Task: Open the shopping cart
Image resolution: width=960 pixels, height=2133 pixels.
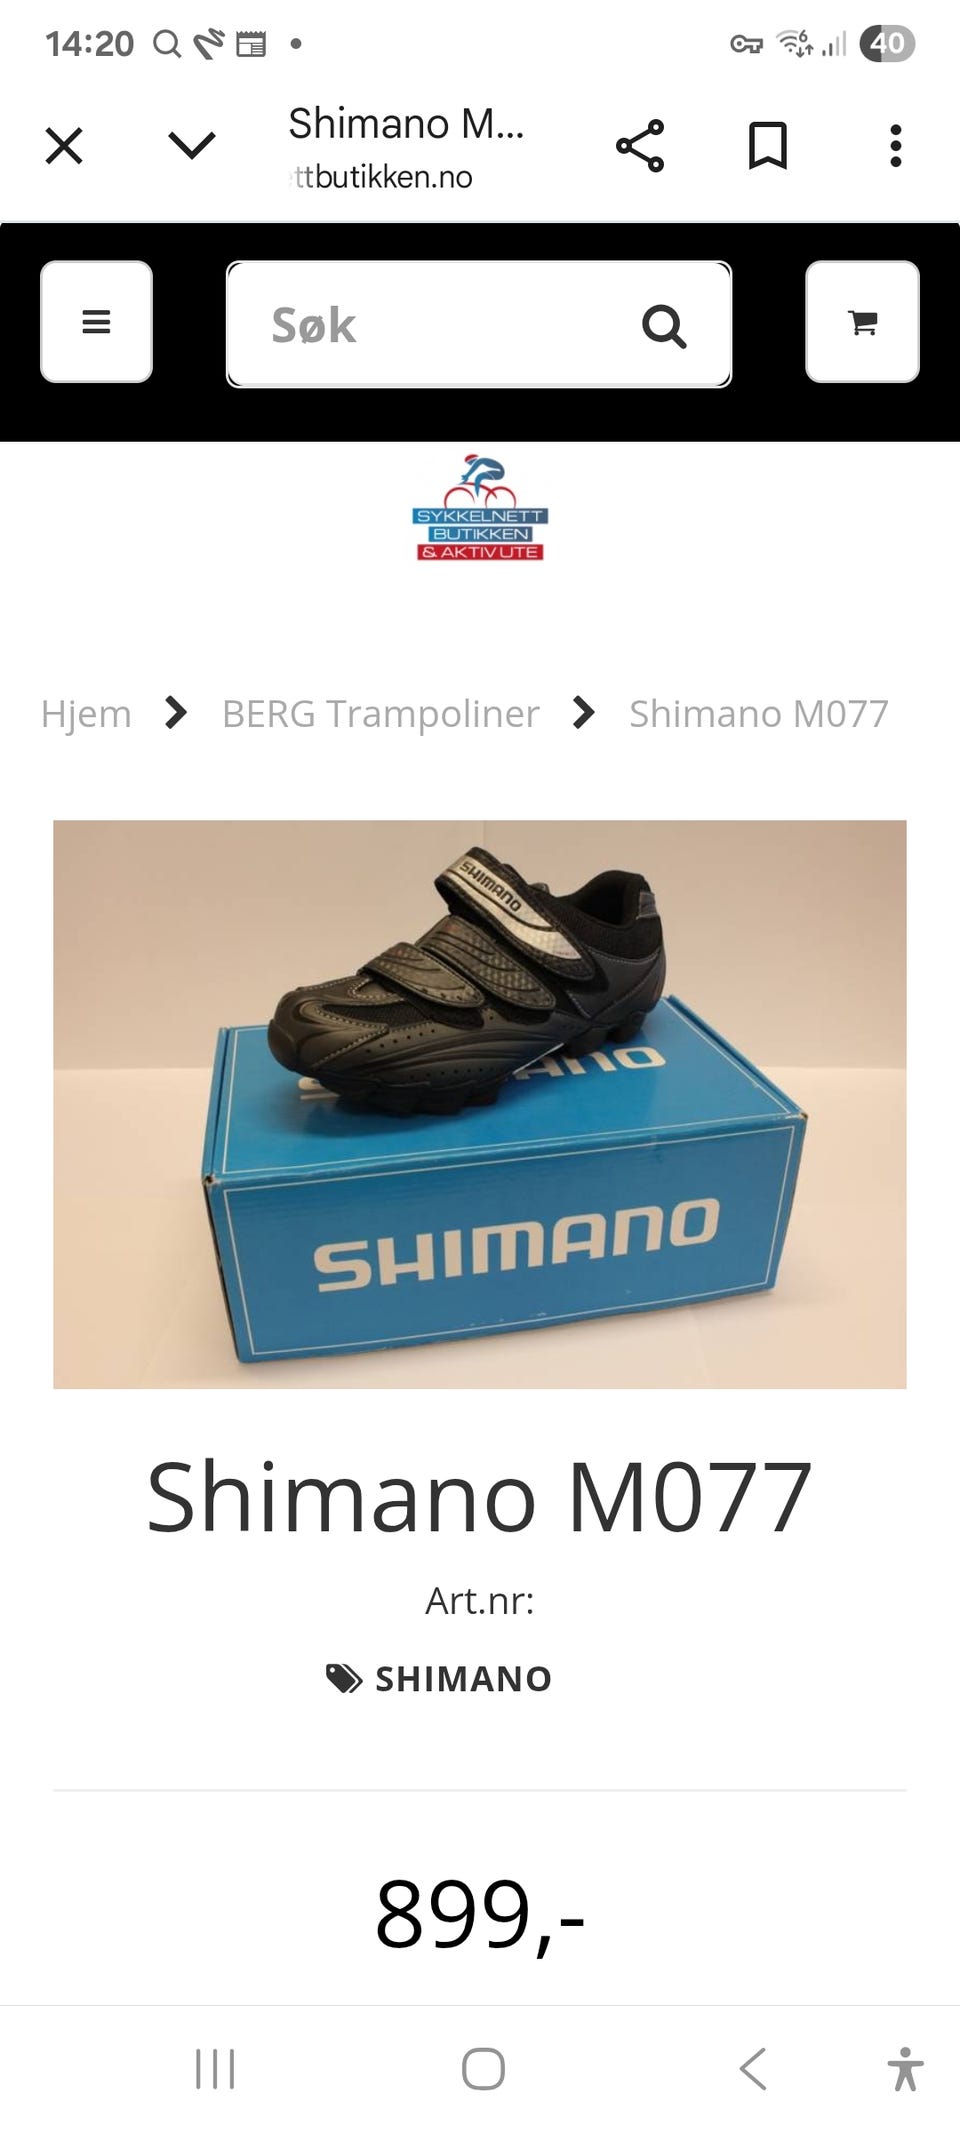Action: [x=862, y=322]
